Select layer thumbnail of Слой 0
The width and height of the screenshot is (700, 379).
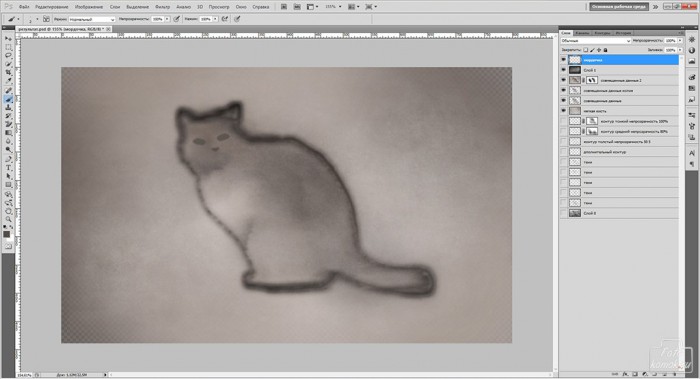[x=575, y=213]
